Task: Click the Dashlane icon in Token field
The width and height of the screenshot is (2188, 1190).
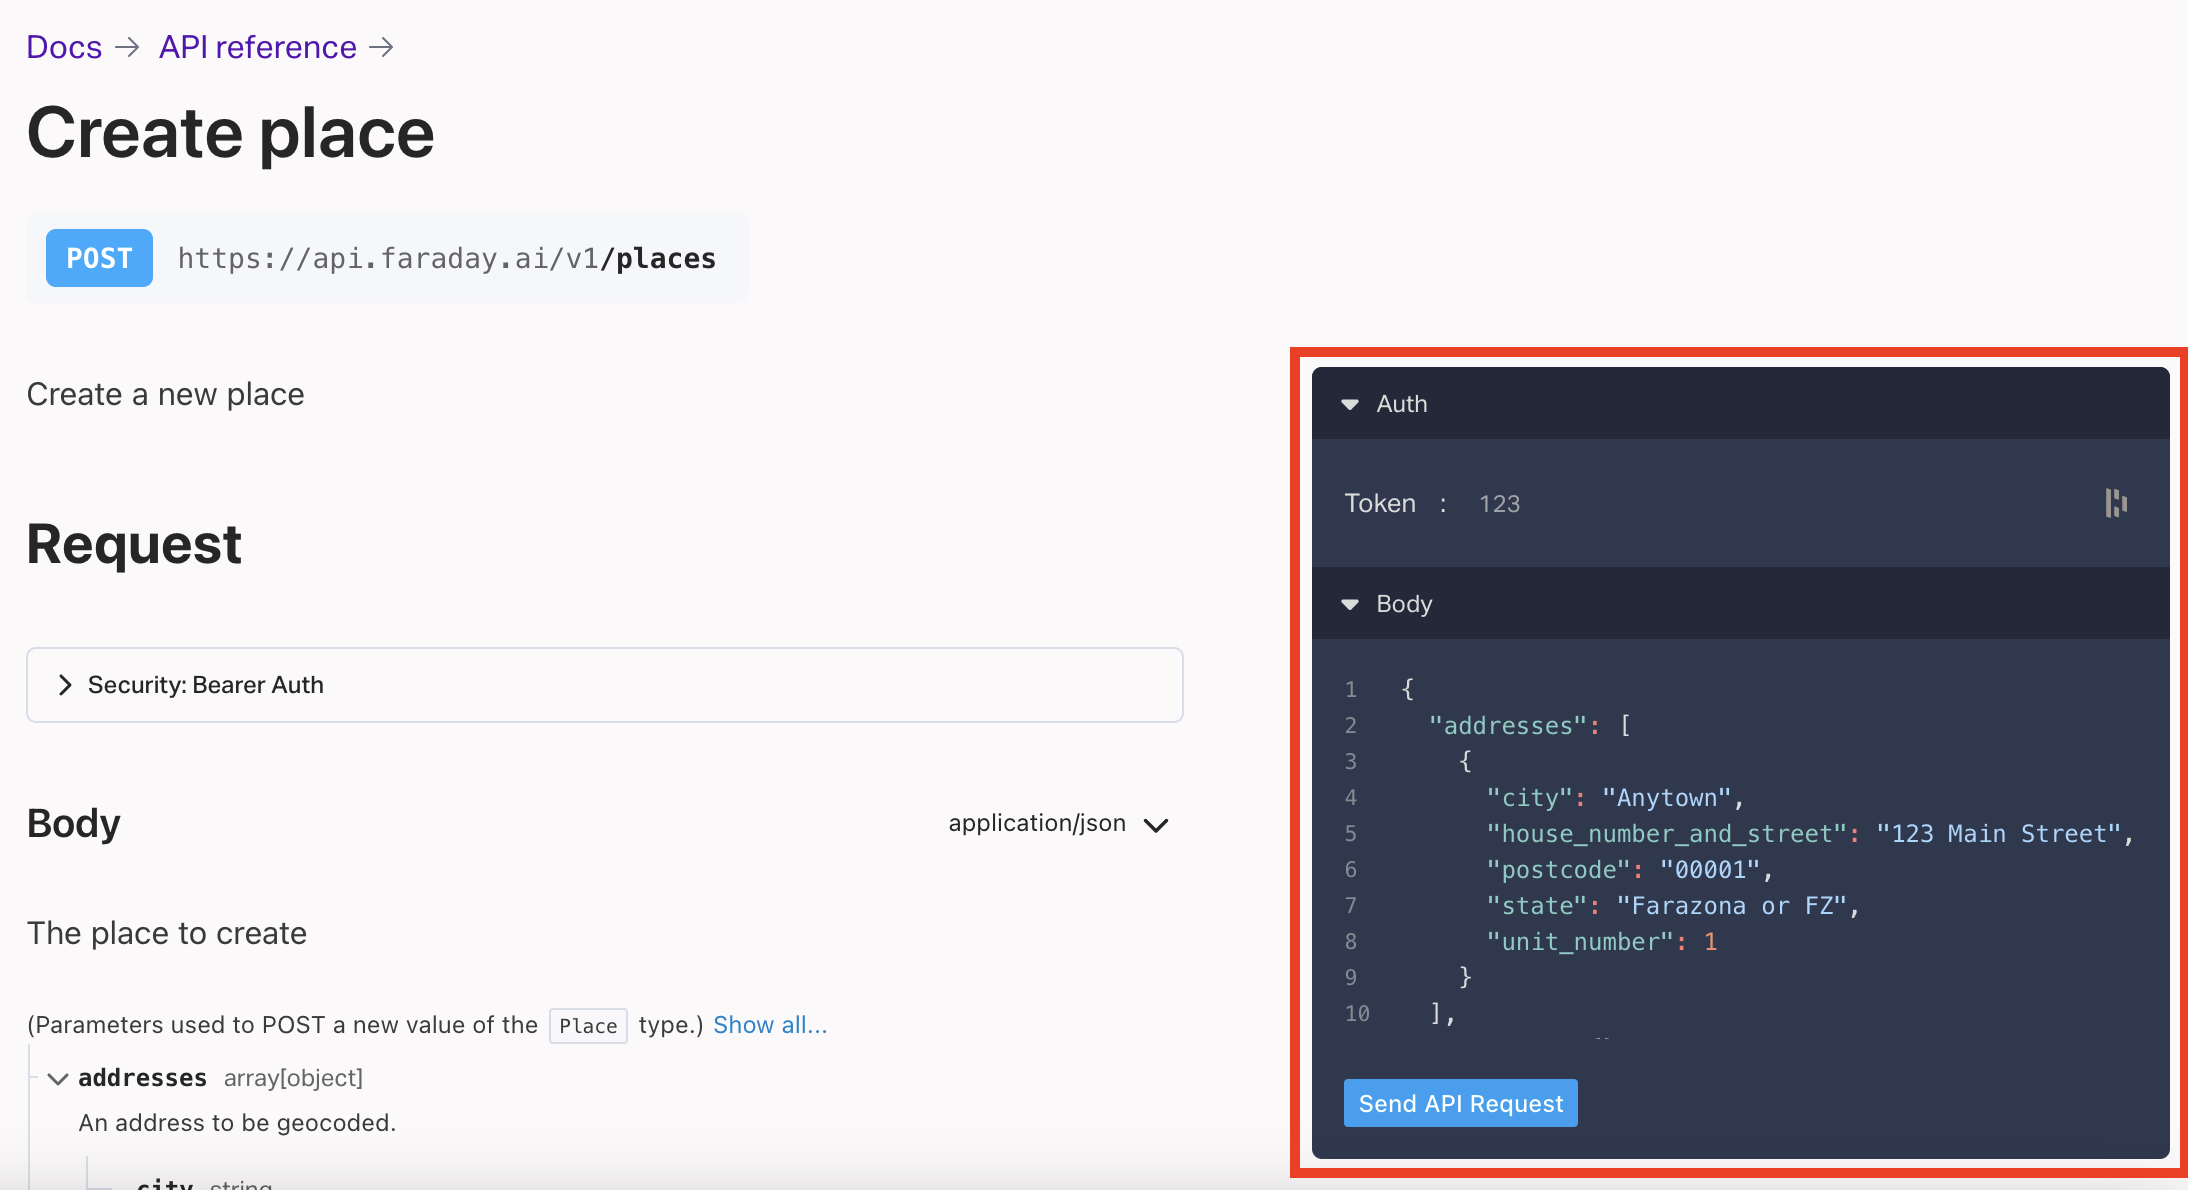Action: (2115, 503)
